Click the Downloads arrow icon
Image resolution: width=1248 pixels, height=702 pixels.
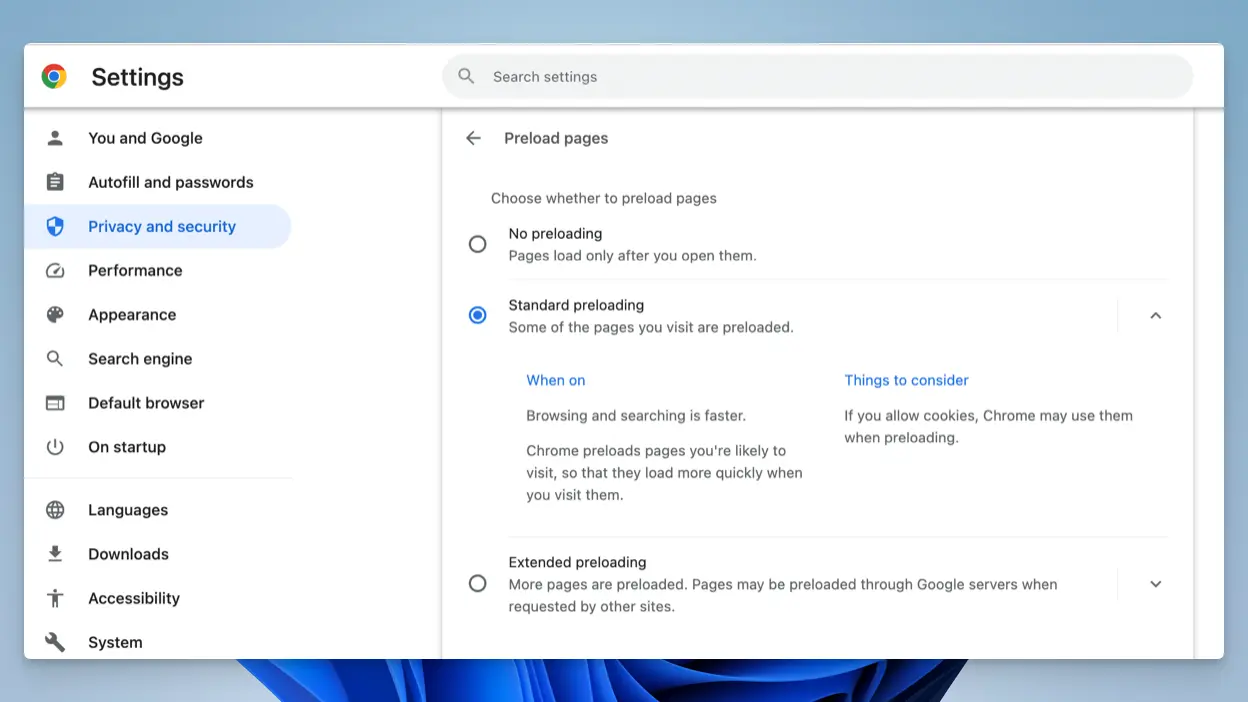[x=55, y=554]
